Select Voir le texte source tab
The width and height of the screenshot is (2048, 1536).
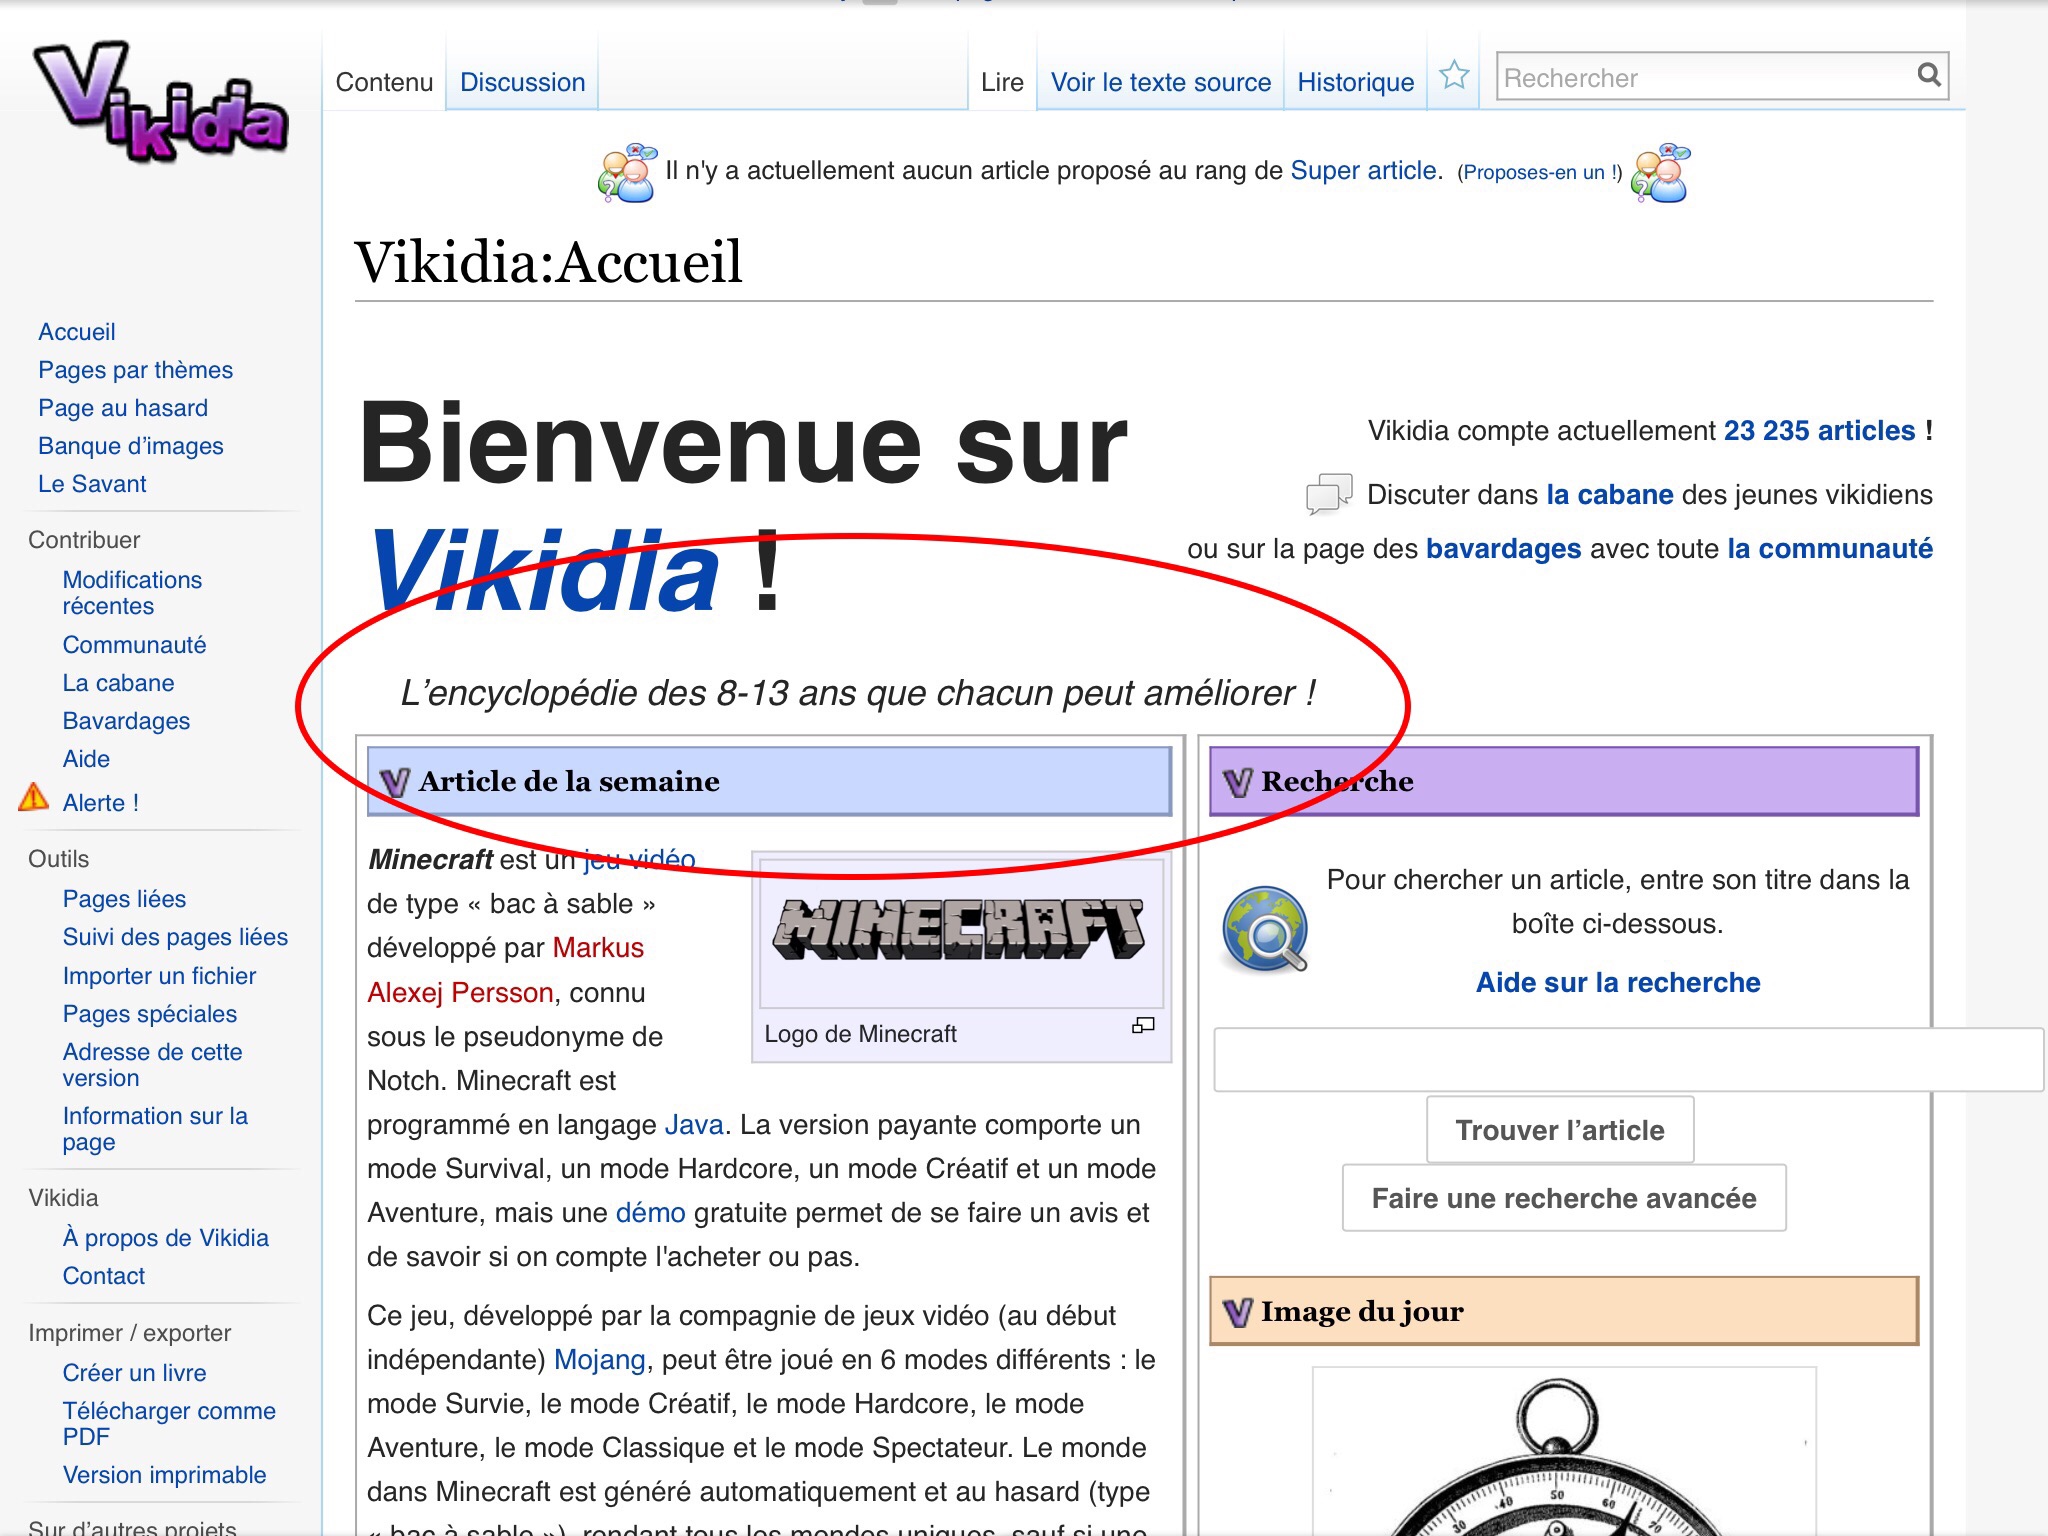pyautogui.click(x=1160, y=82)
